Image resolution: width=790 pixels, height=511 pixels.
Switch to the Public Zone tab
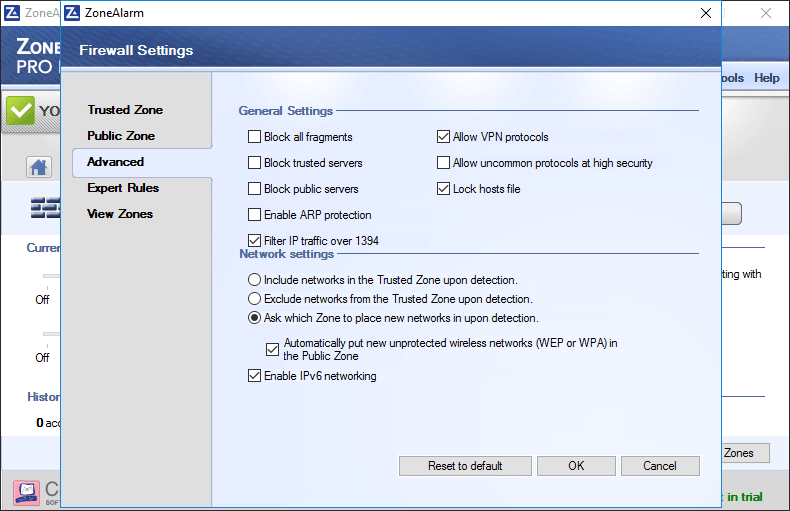click(x=121, y=136)
